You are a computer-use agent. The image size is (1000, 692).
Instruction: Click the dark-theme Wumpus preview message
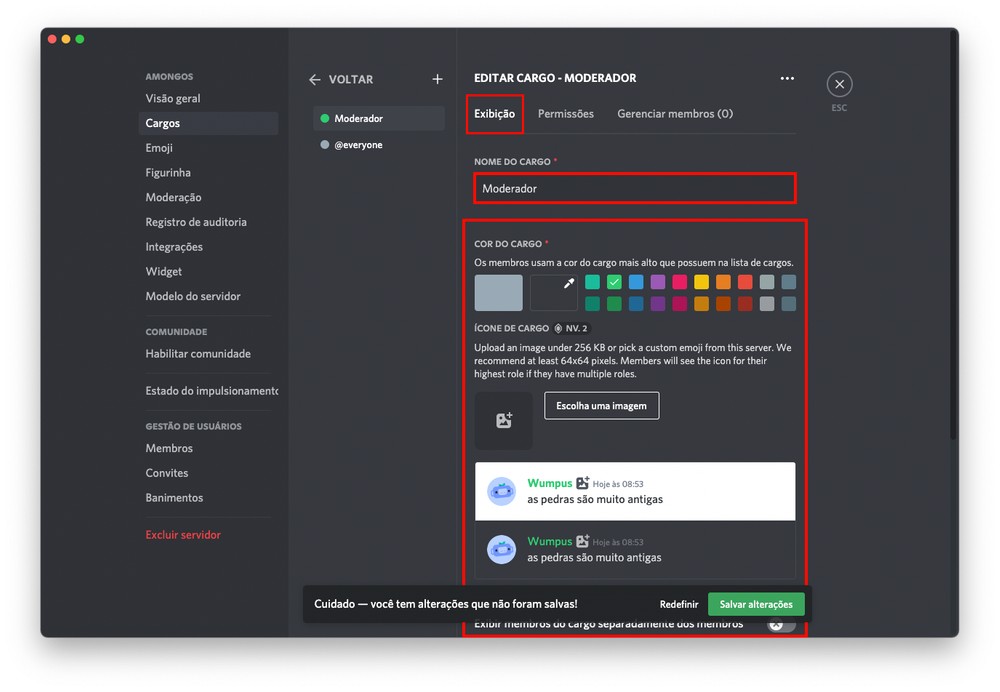point(635,550)
